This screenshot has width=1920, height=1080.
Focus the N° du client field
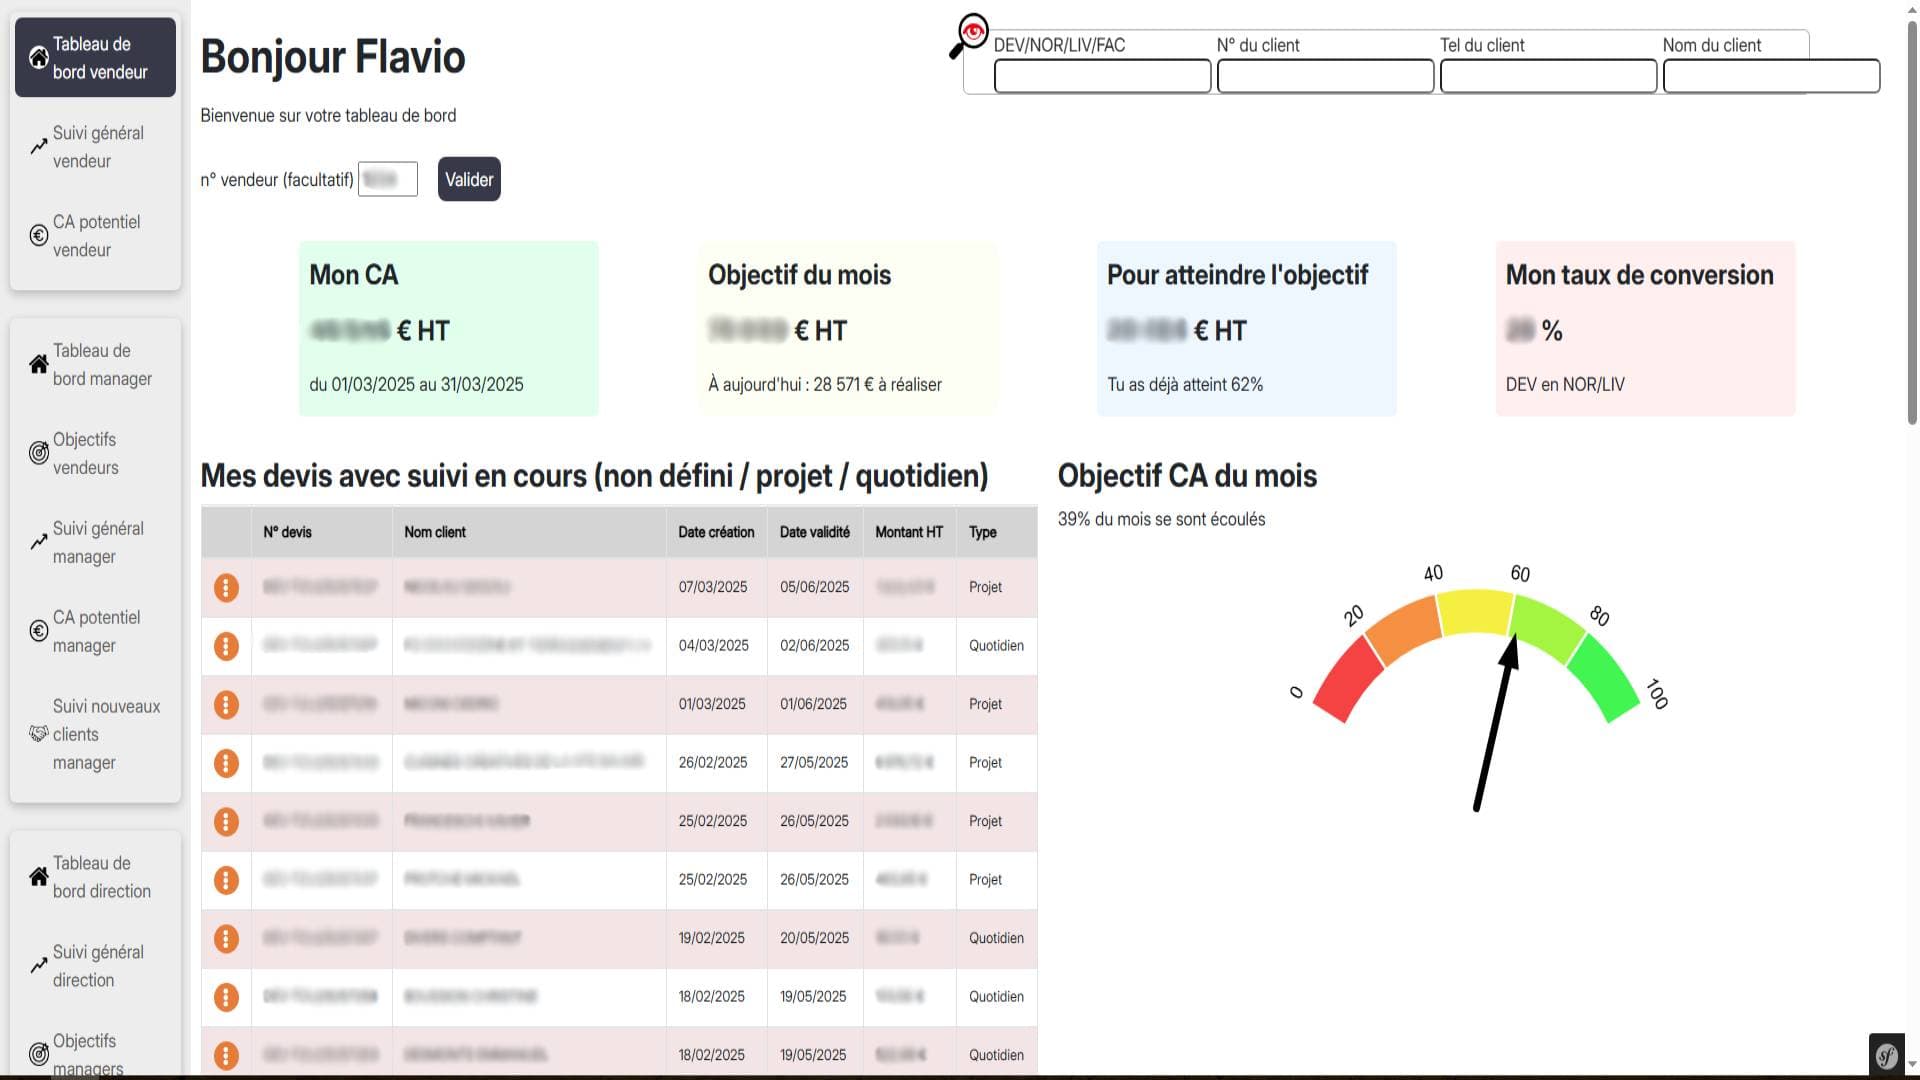[1325, 76]
